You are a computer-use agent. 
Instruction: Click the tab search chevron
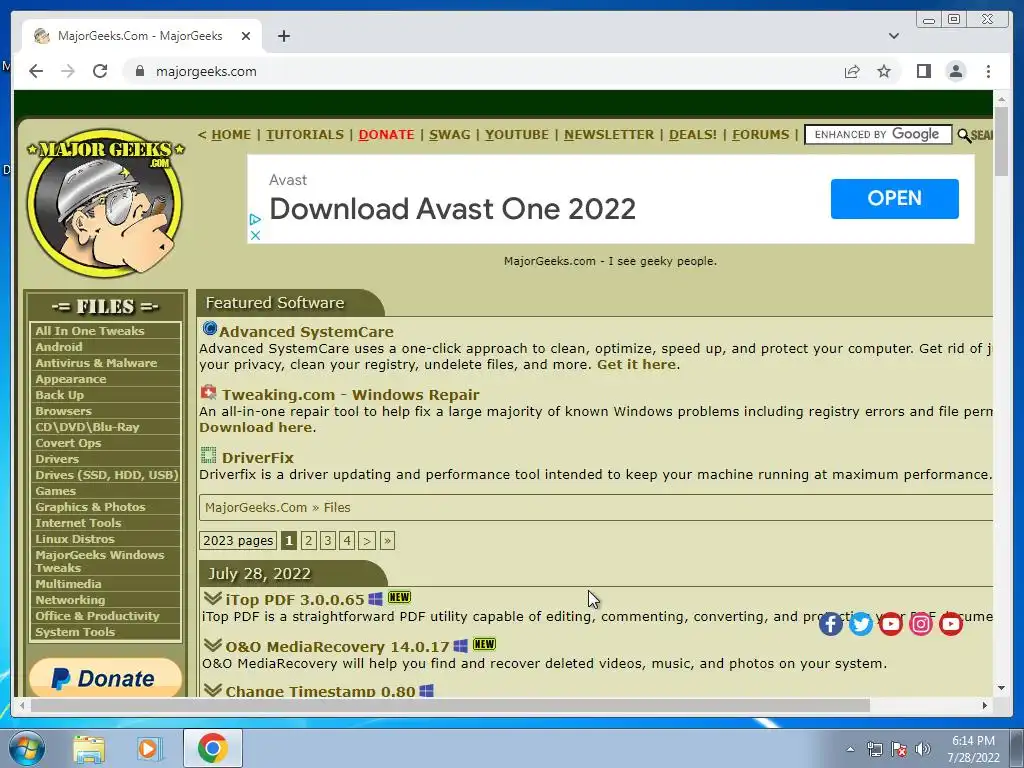click(x=893, y=36)
